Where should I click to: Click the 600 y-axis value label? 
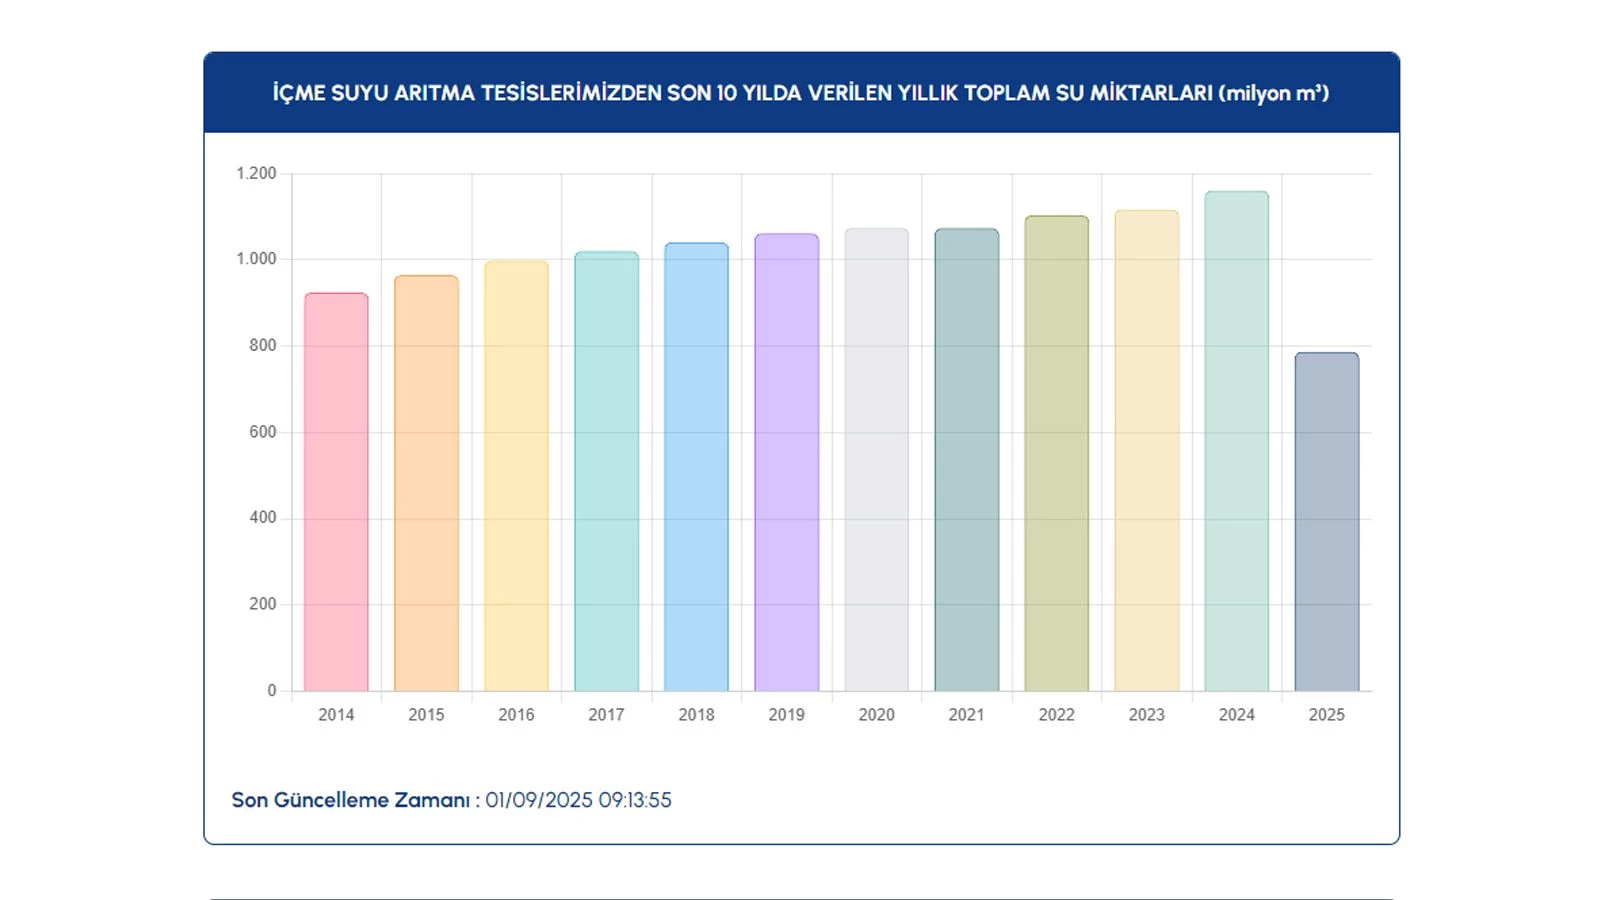[262, 432]
